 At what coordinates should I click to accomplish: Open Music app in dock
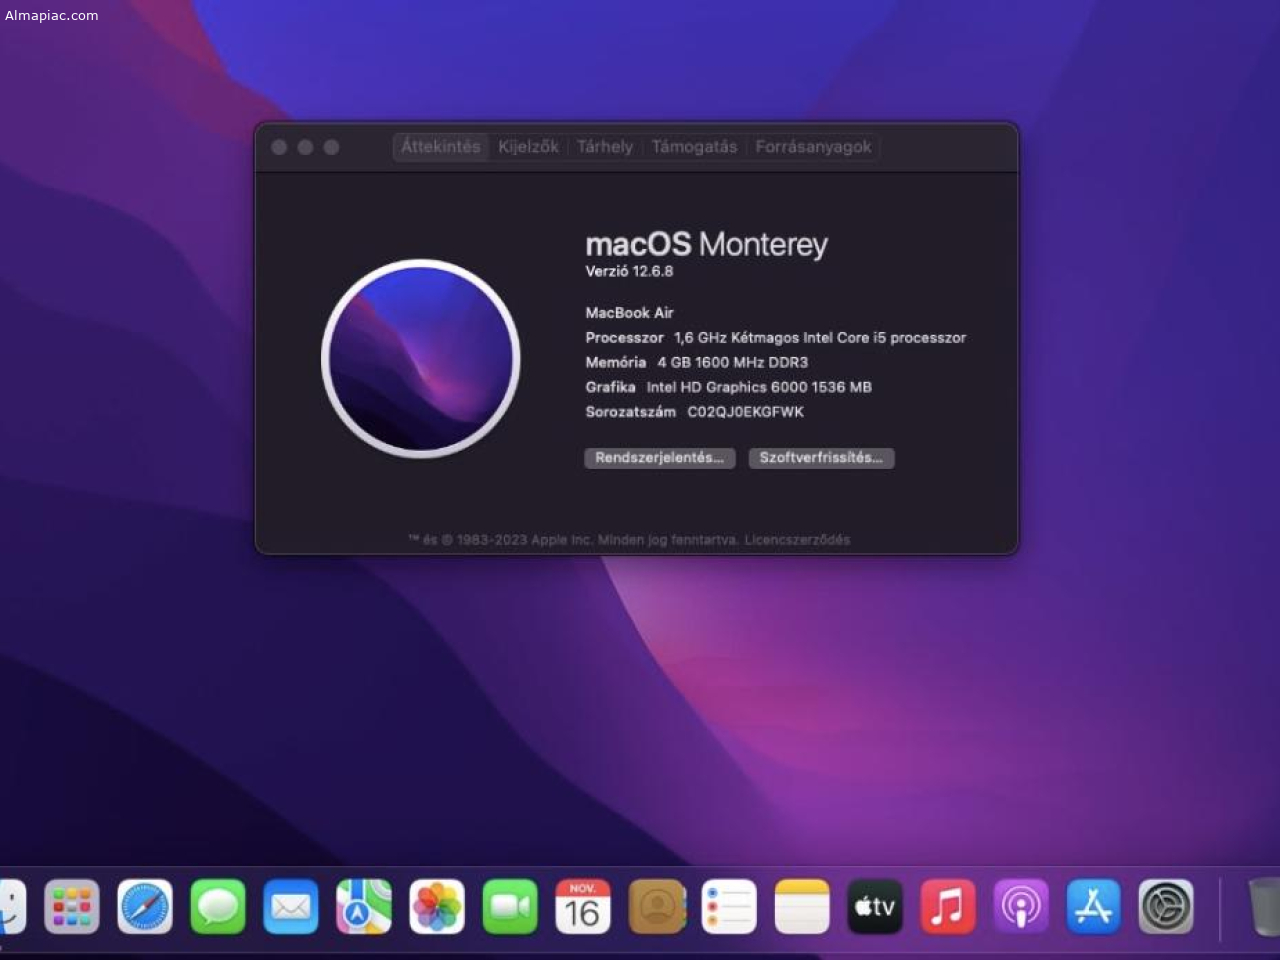point(948,906)
